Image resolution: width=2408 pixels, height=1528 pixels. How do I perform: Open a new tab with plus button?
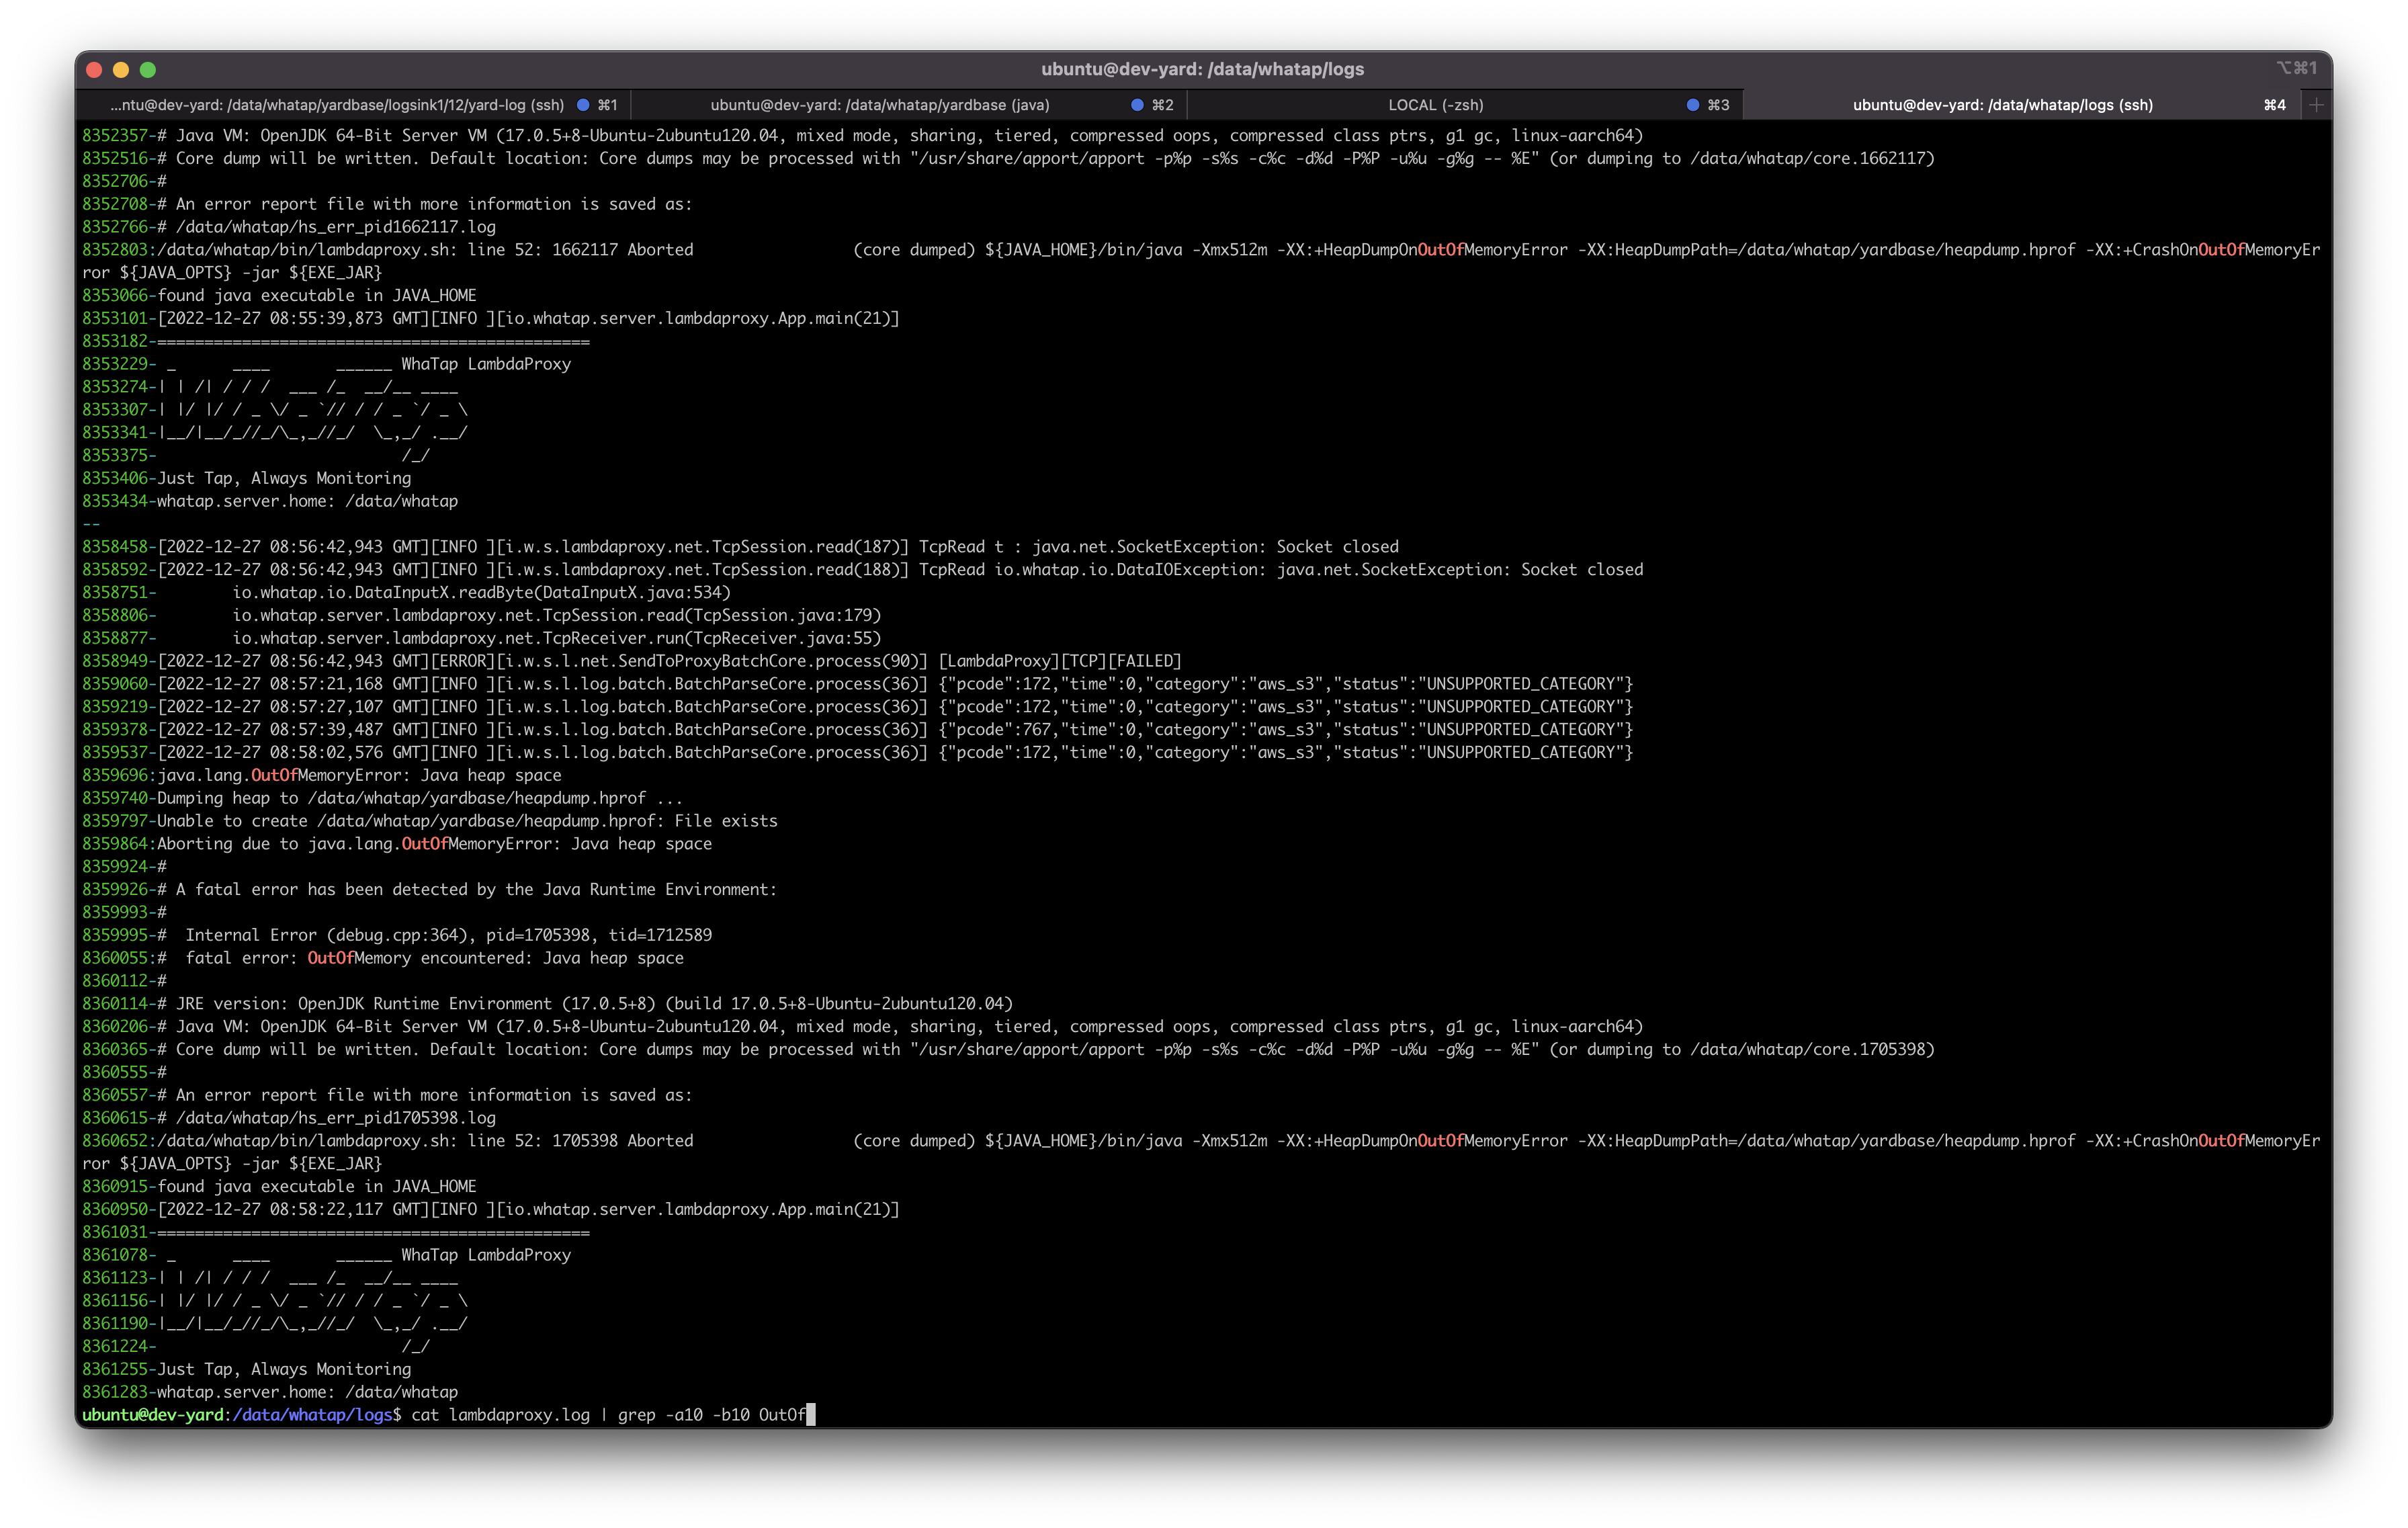pyautogui.click(x=2316, y=105)
